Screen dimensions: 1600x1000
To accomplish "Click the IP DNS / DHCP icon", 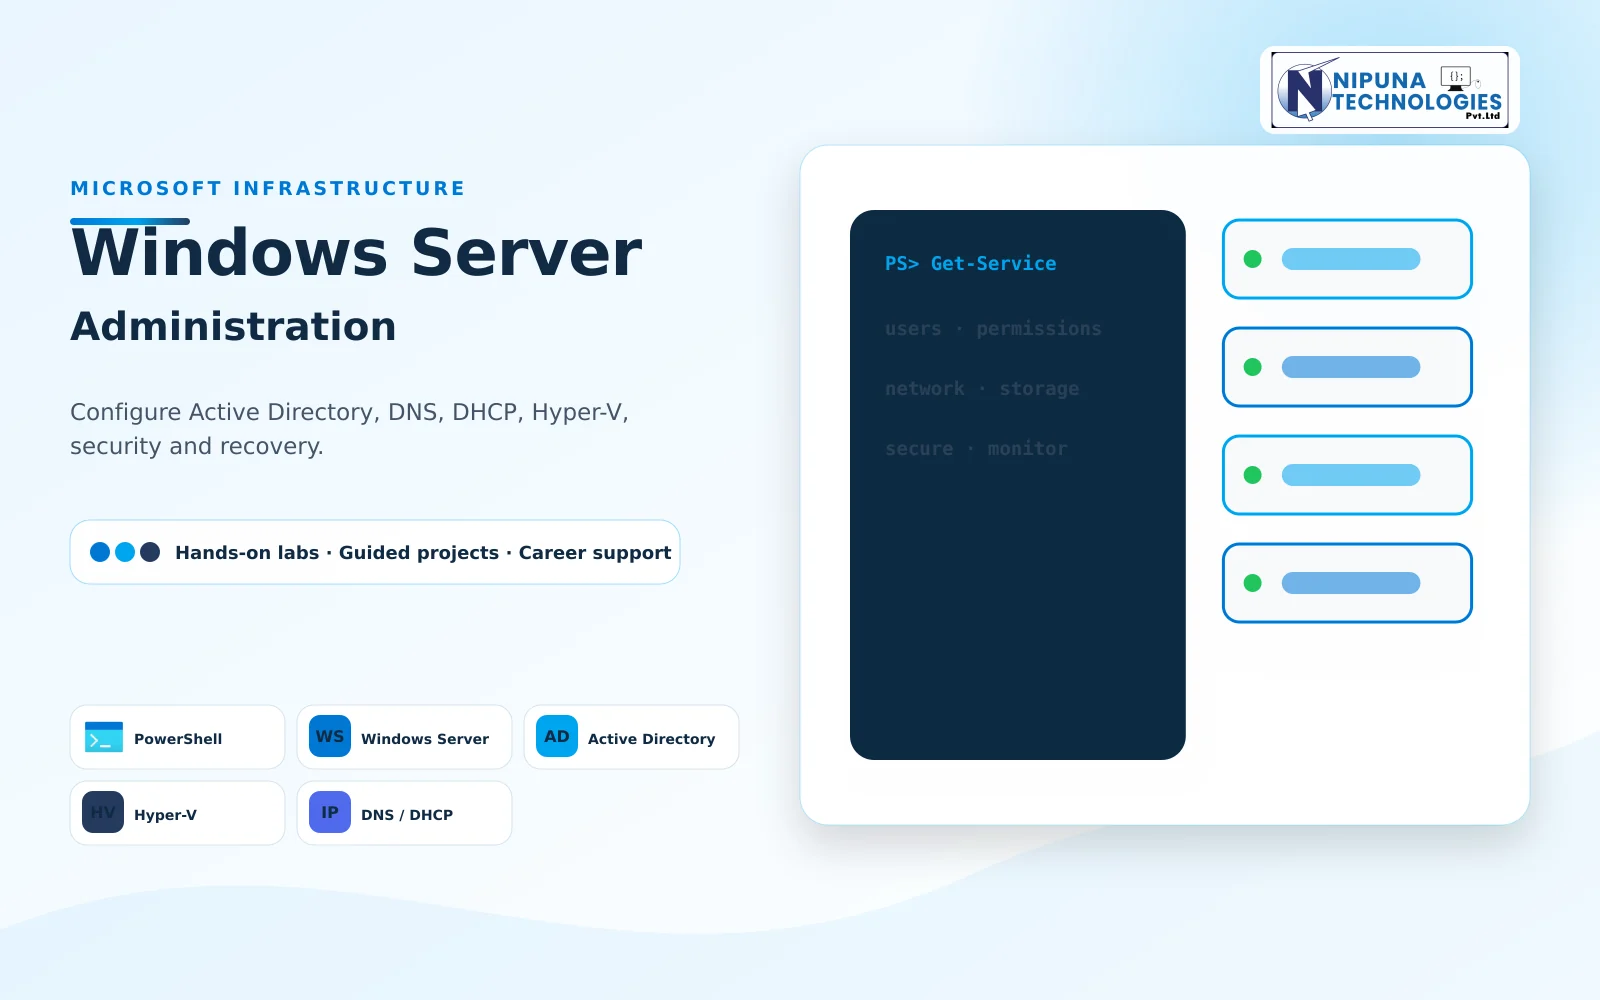I will coord(330,813).
